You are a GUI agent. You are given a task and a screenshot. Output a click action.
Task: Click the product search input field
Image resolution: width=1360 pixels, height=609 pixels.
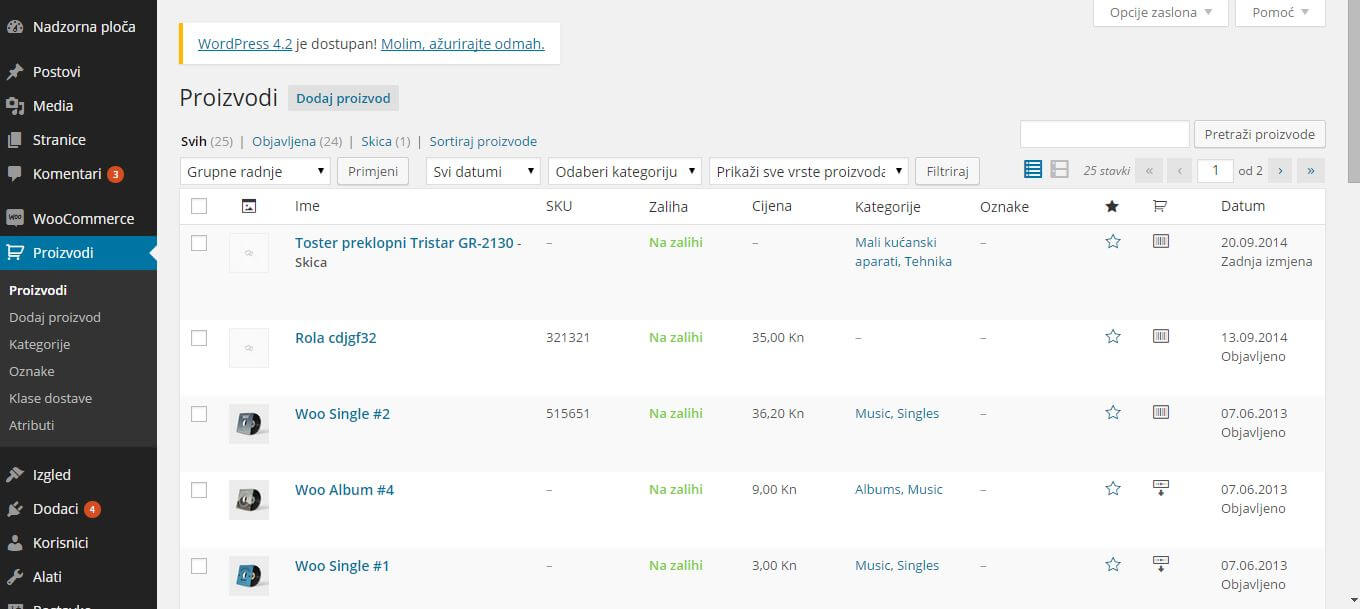(x=1104, y=134)
